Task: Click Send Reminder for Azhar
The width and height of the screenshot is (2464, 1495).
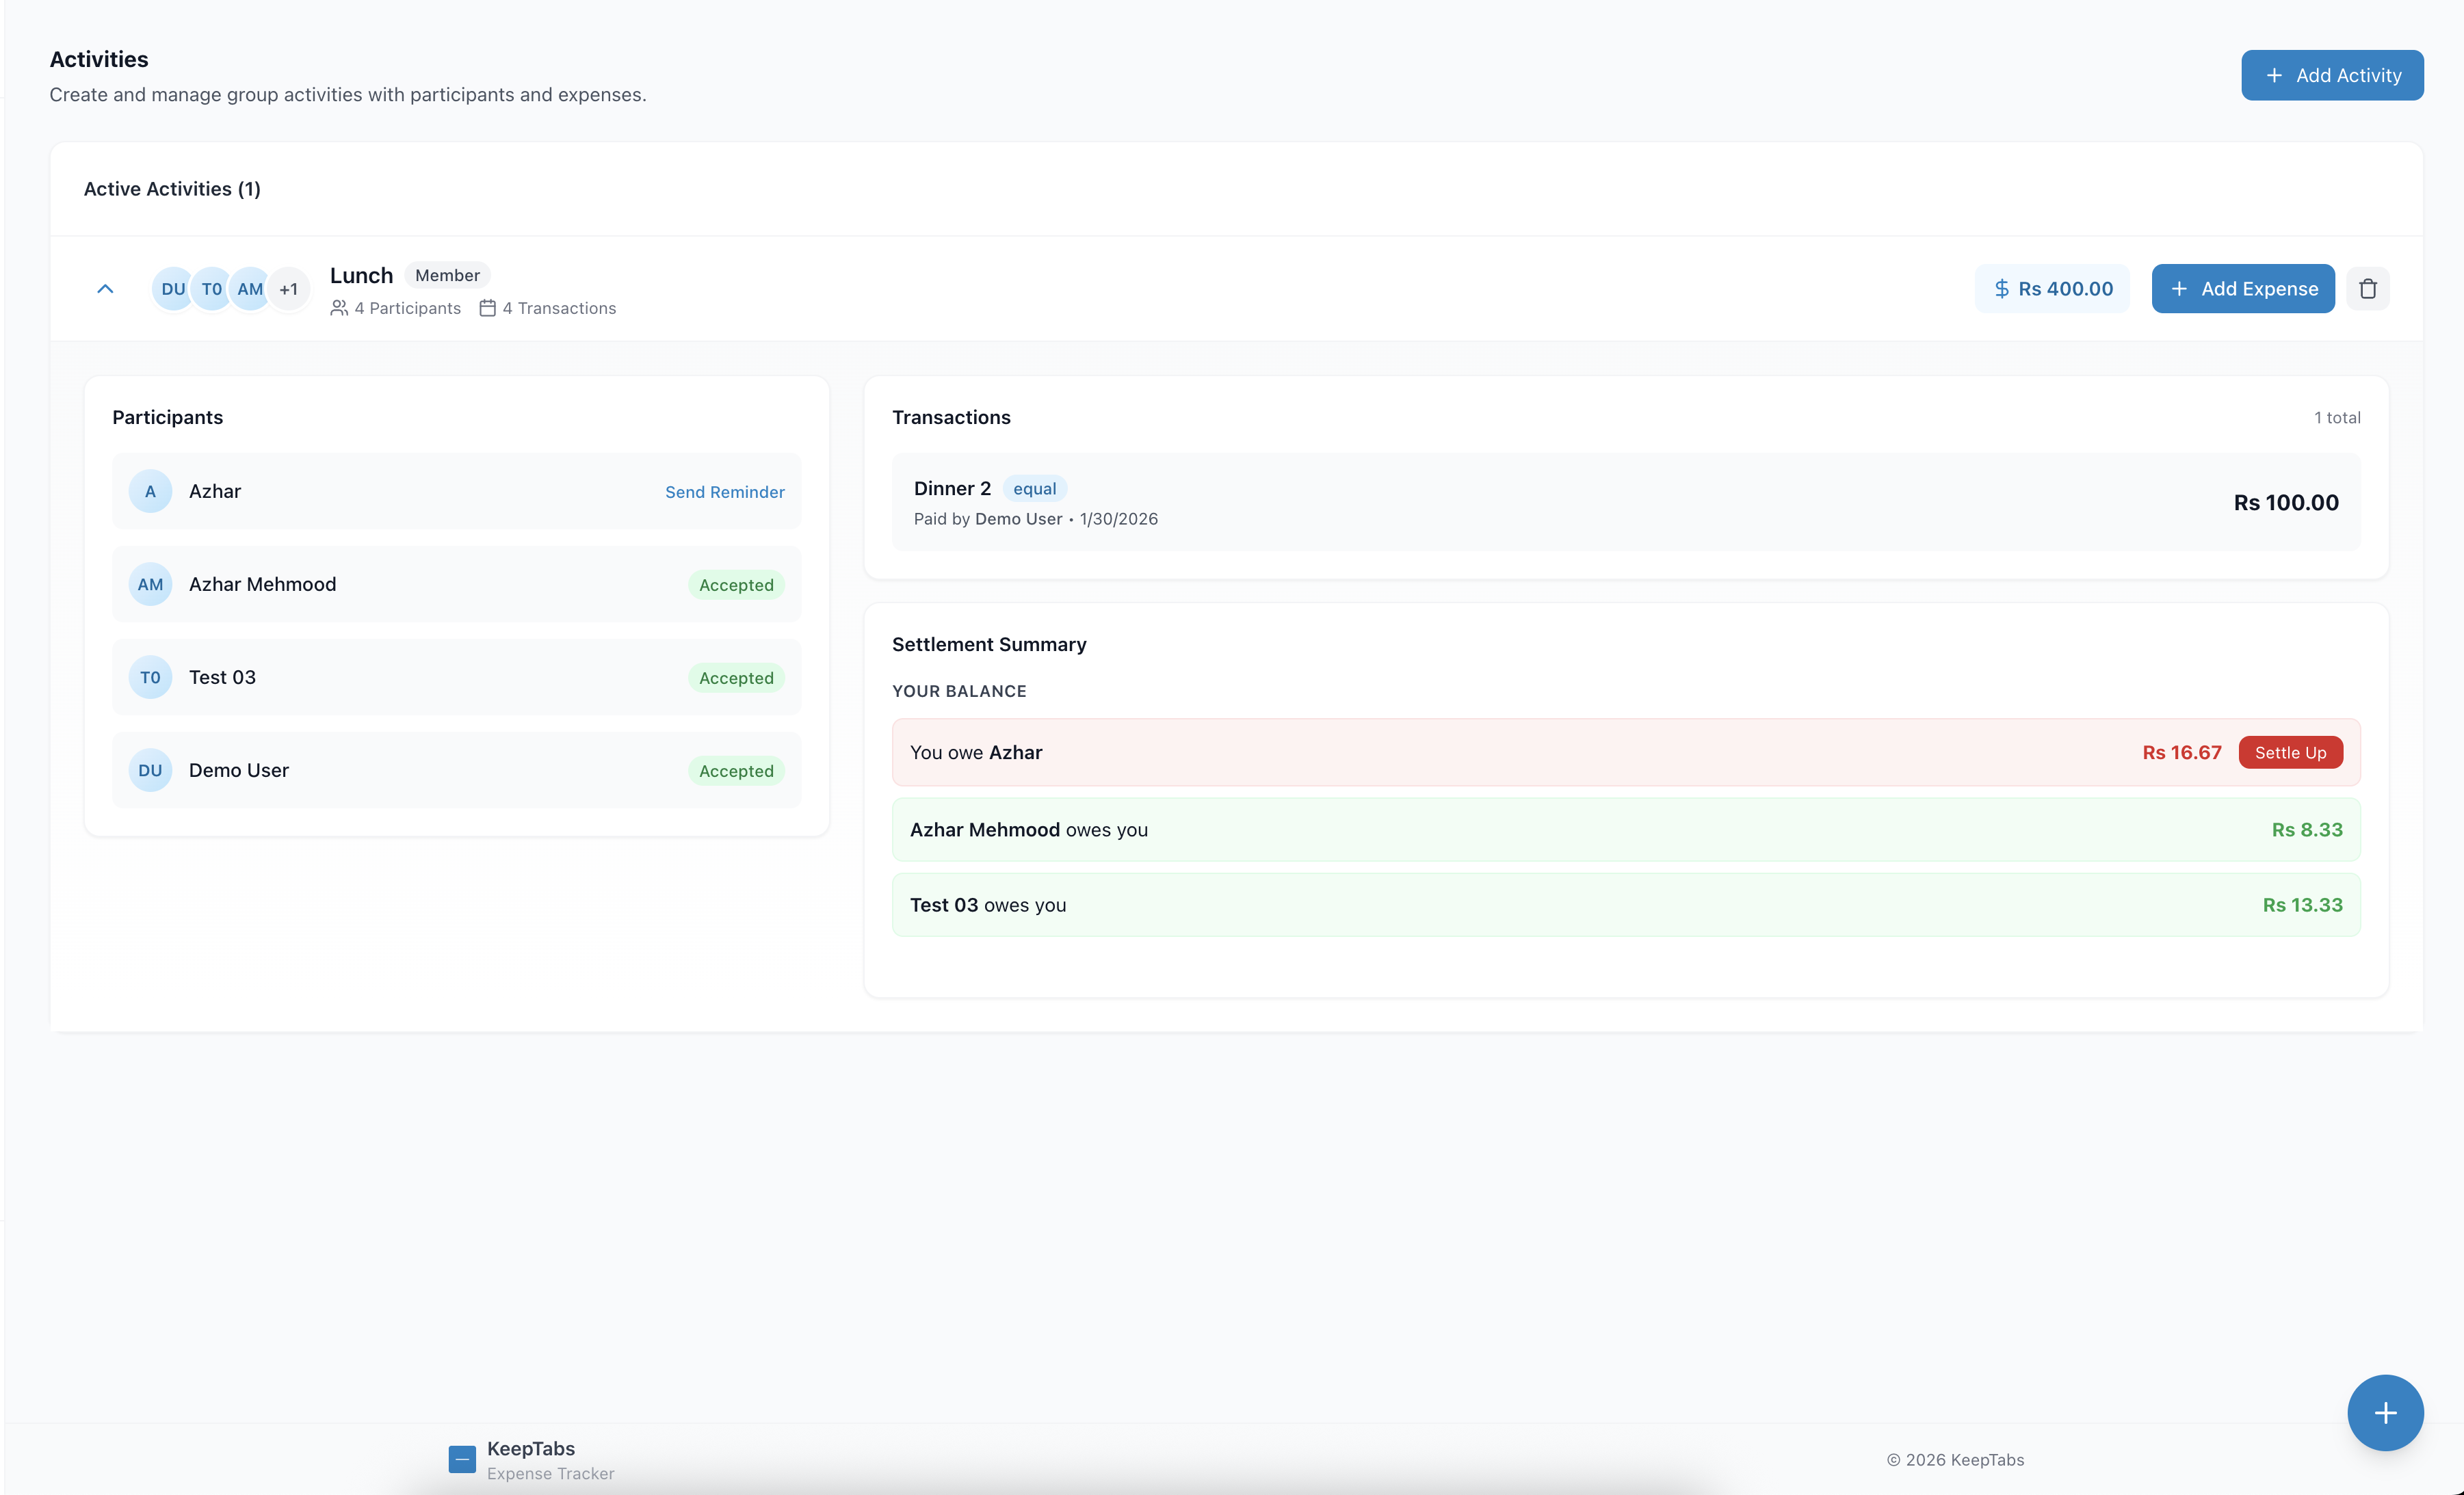Action: tap(724, 492)
